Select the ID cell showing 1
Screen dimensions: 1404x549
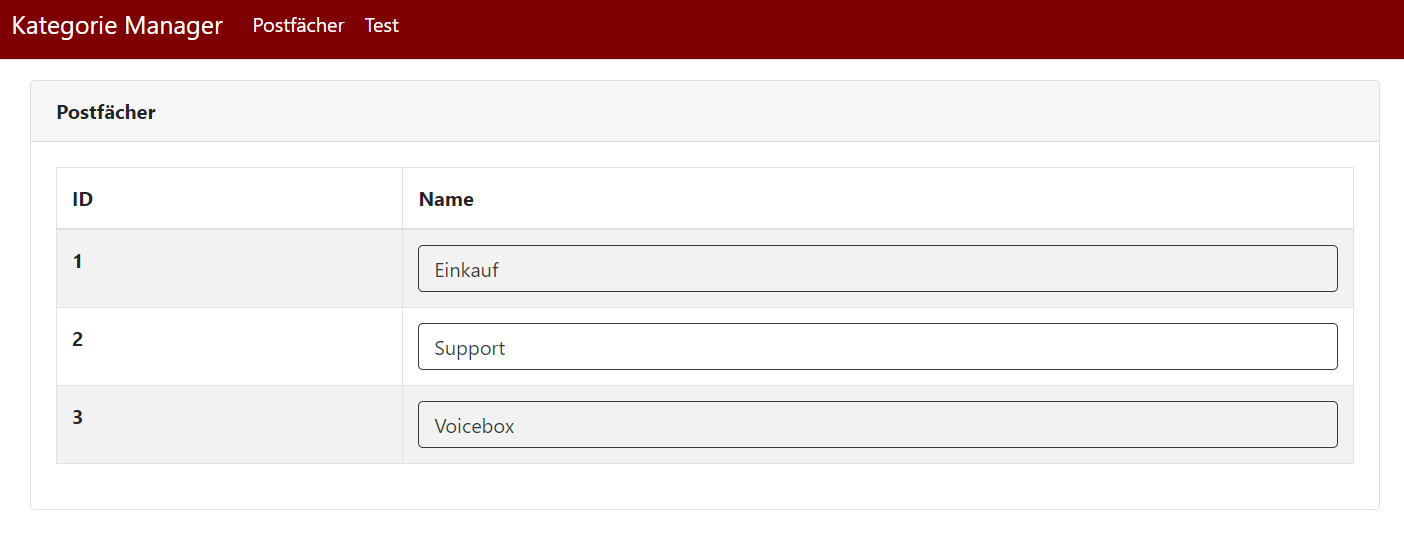(x=78, y=262)
